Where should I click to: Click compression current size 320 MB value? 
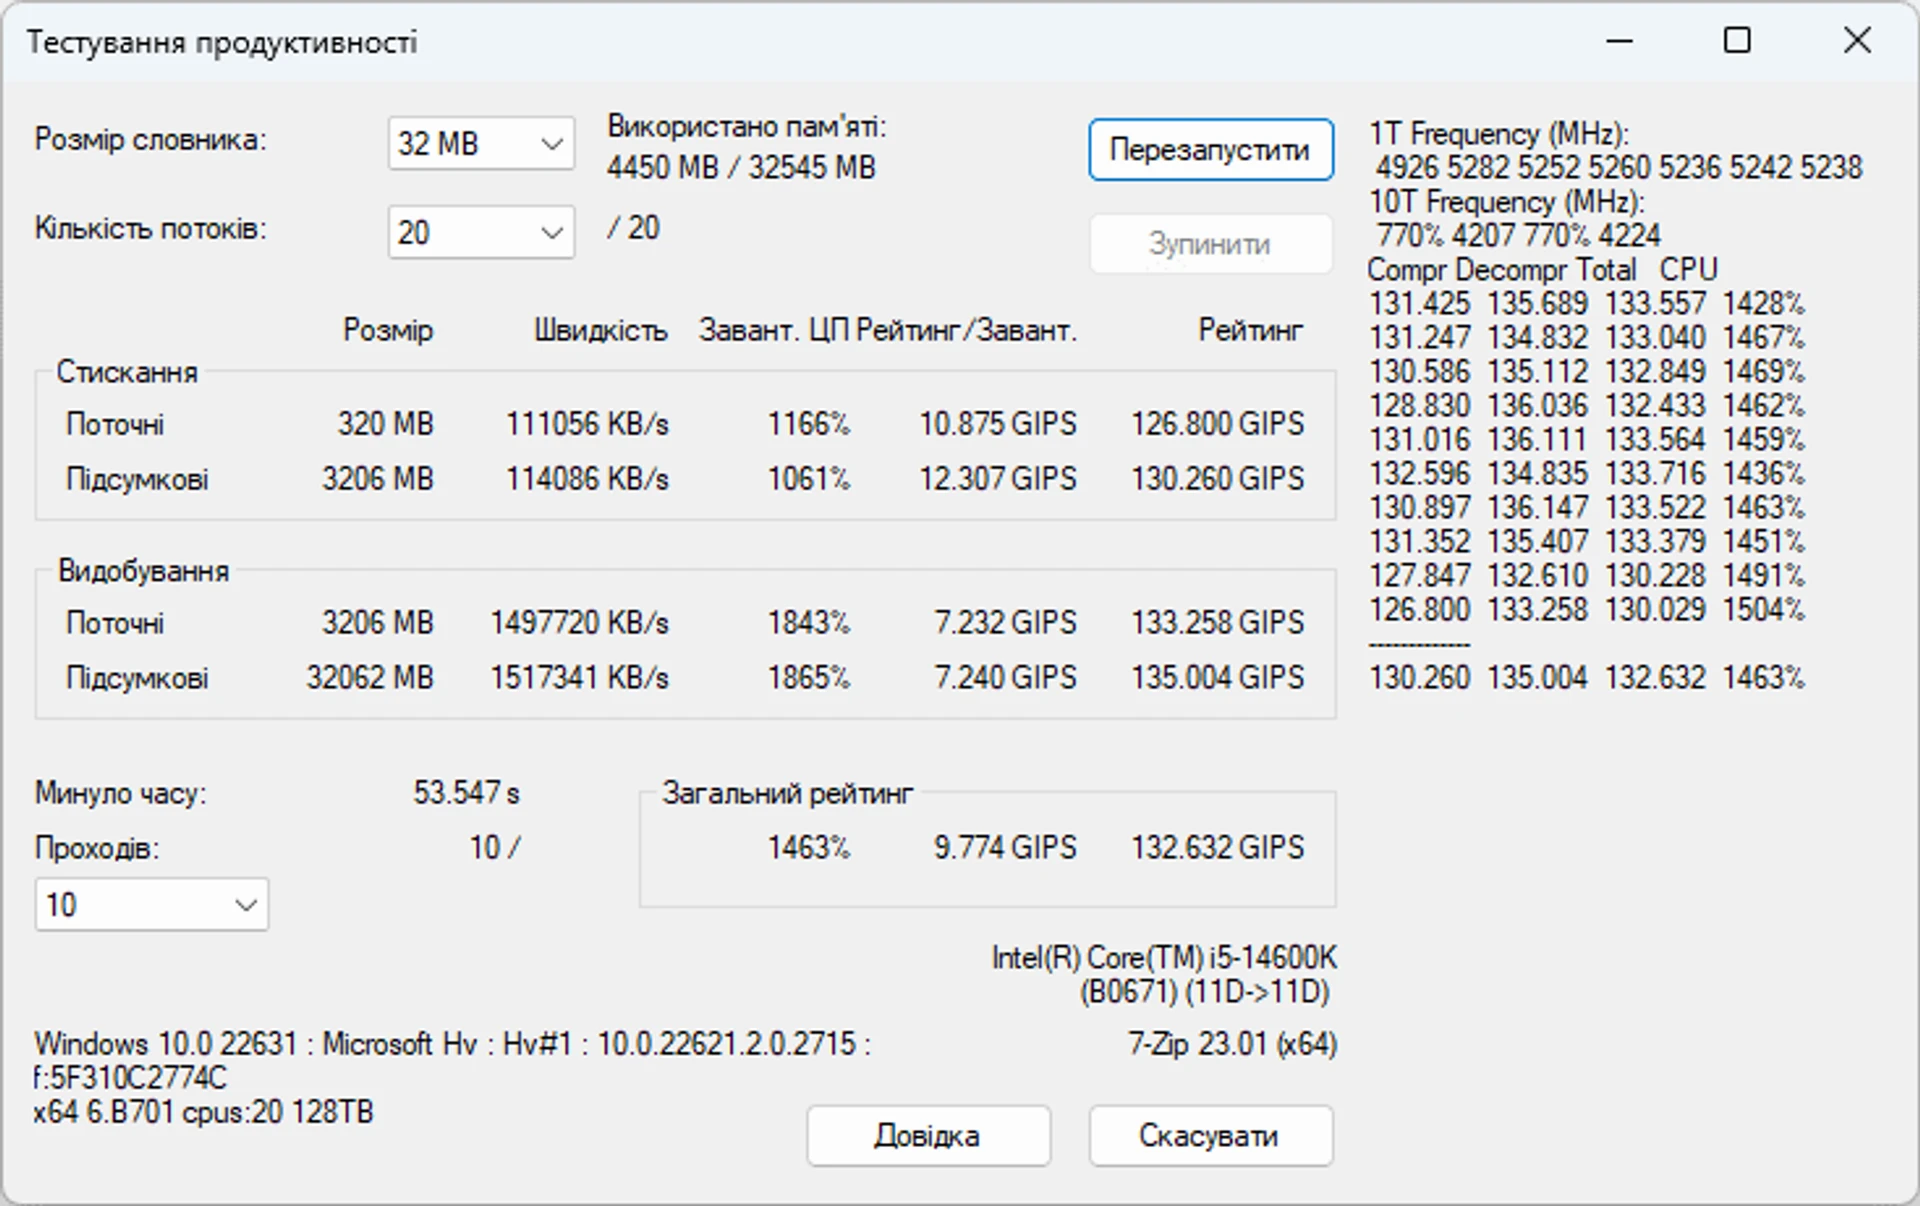click(385, 424)
